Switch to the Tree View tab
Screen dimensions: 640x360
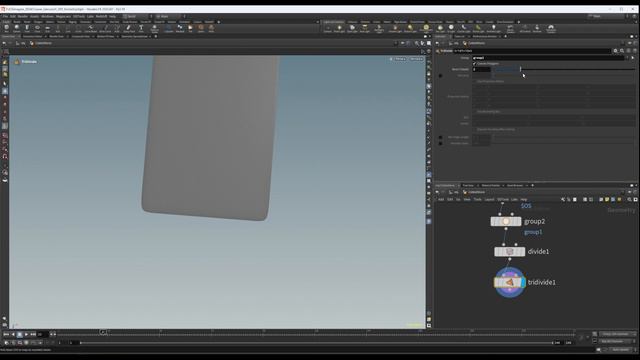point(468,185)
